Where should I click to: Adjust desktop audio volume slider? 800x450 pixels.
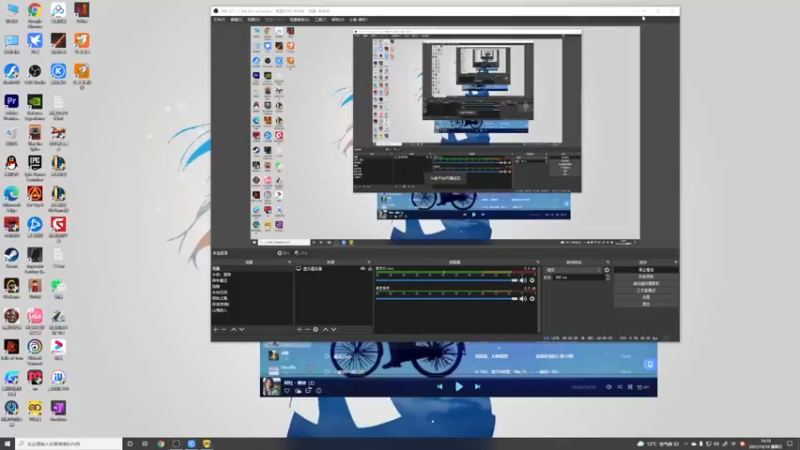coord(447,280)
